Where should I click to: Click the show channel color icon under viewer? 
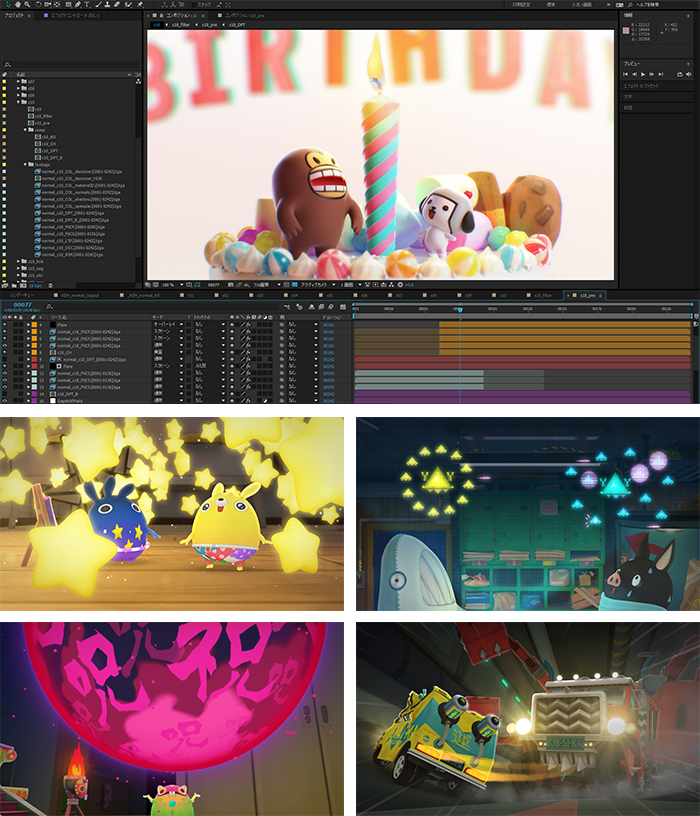click(x=246, y=285)
